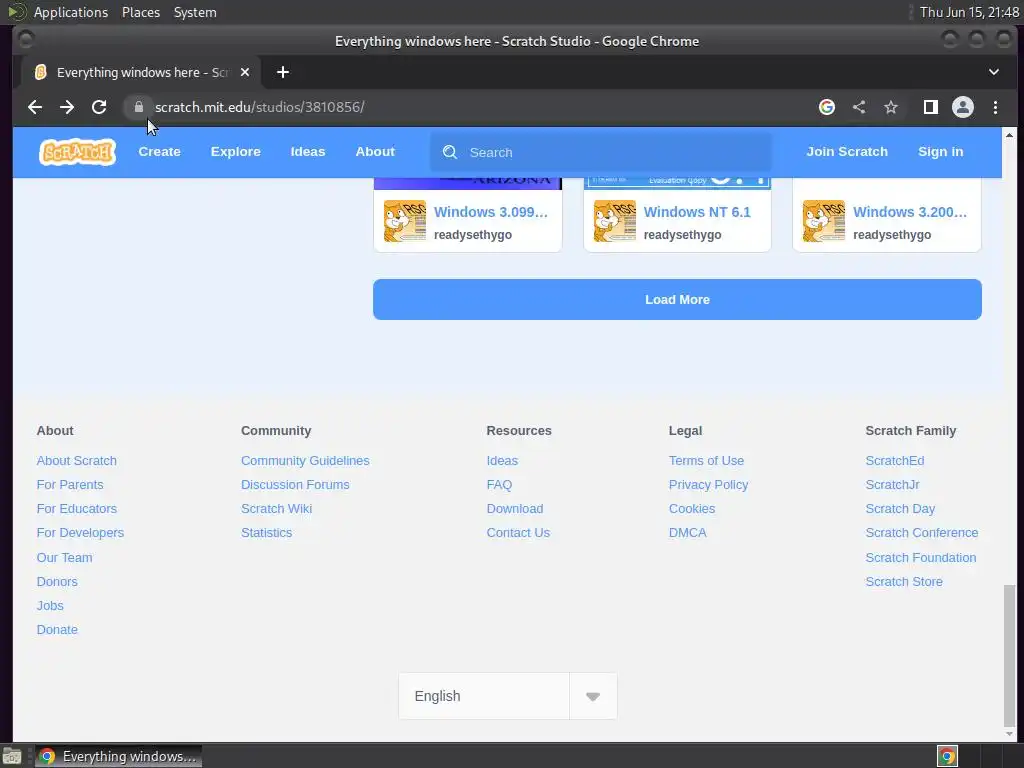
Task: Open Discussion Forums link
Action: point(295,485)
